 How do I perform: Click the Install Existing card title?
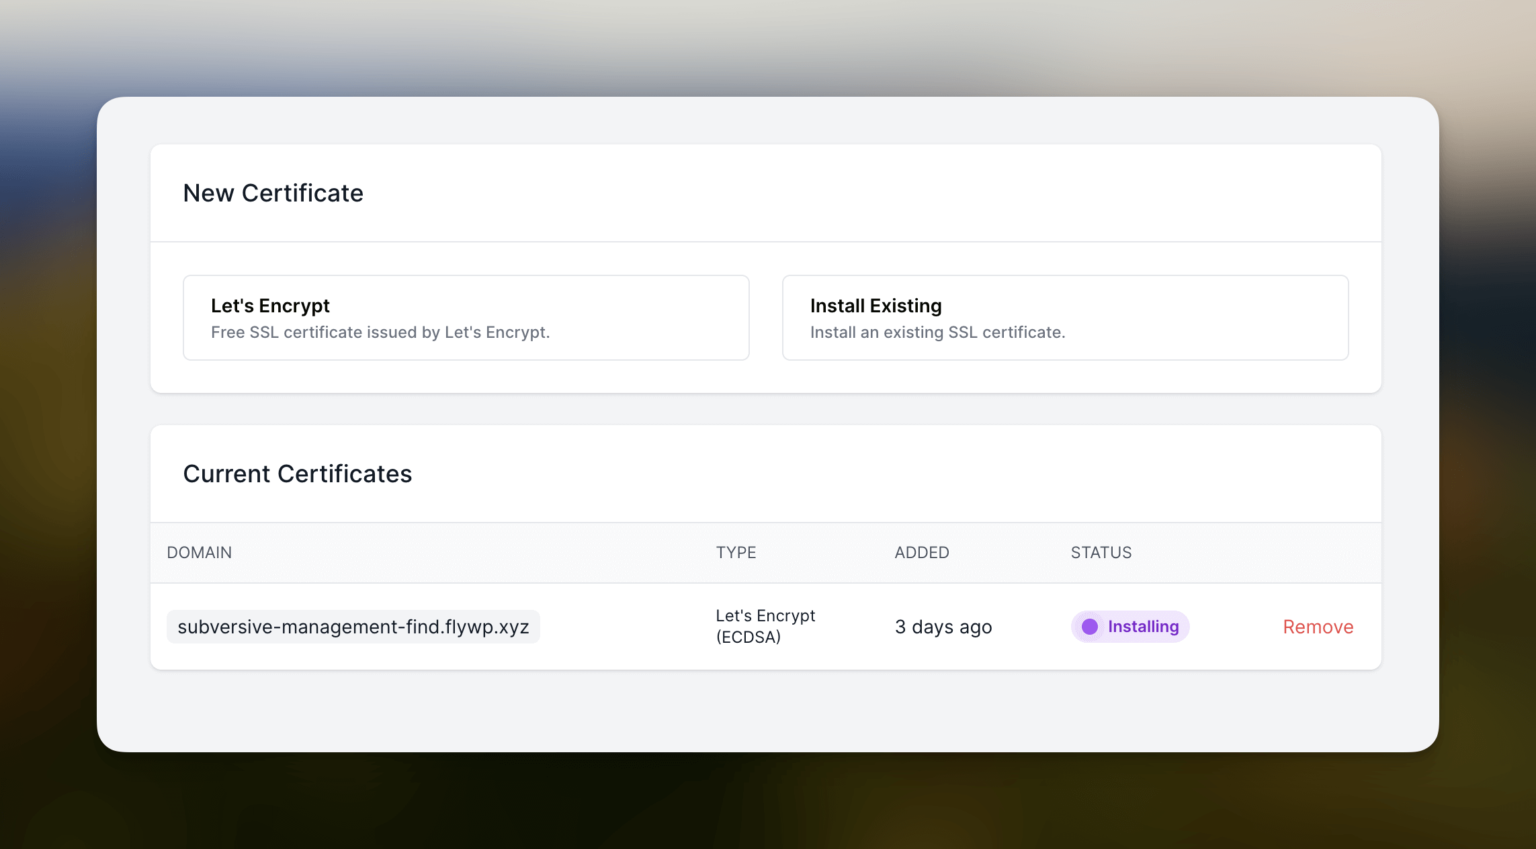click(876, 305)
